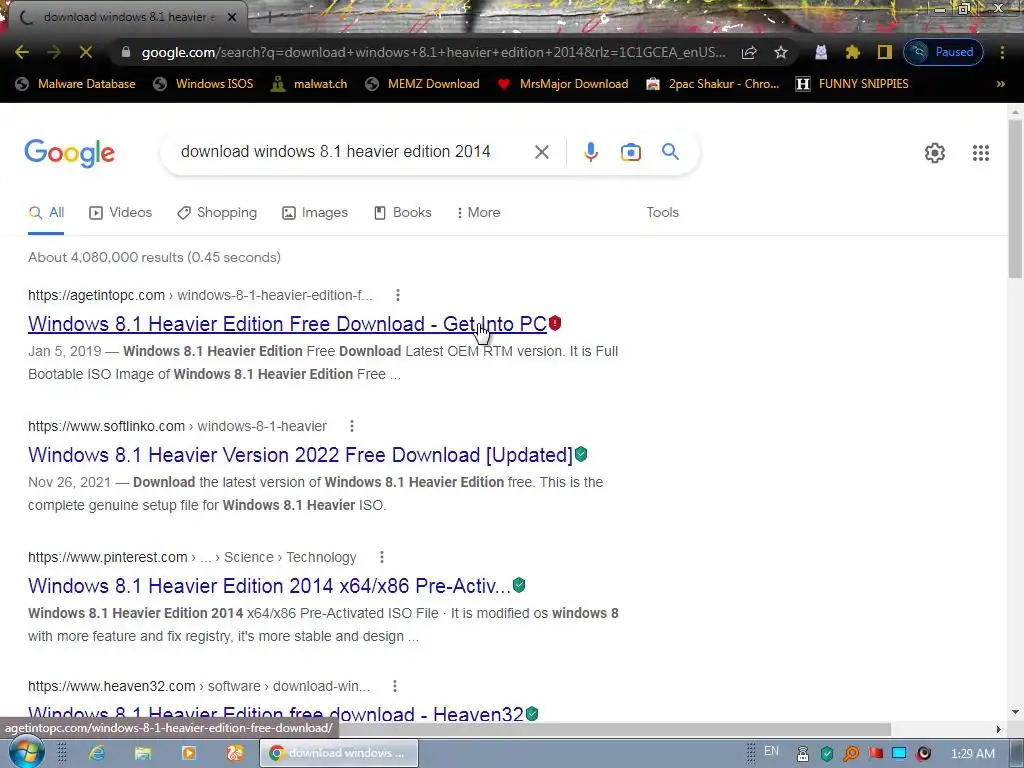Stop loading the page
The width and height of the screenshot is (1024, 768).
pos(86,52)
